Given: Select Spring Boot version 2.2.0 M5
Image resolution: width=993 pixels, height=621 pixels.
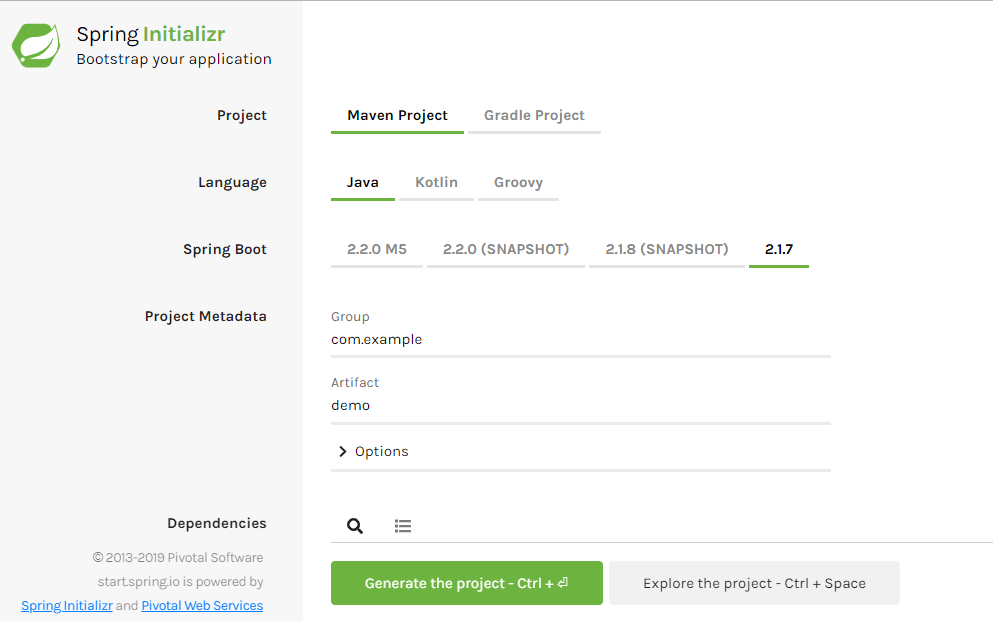Looking at the screenshot, I should click(377, 250).
